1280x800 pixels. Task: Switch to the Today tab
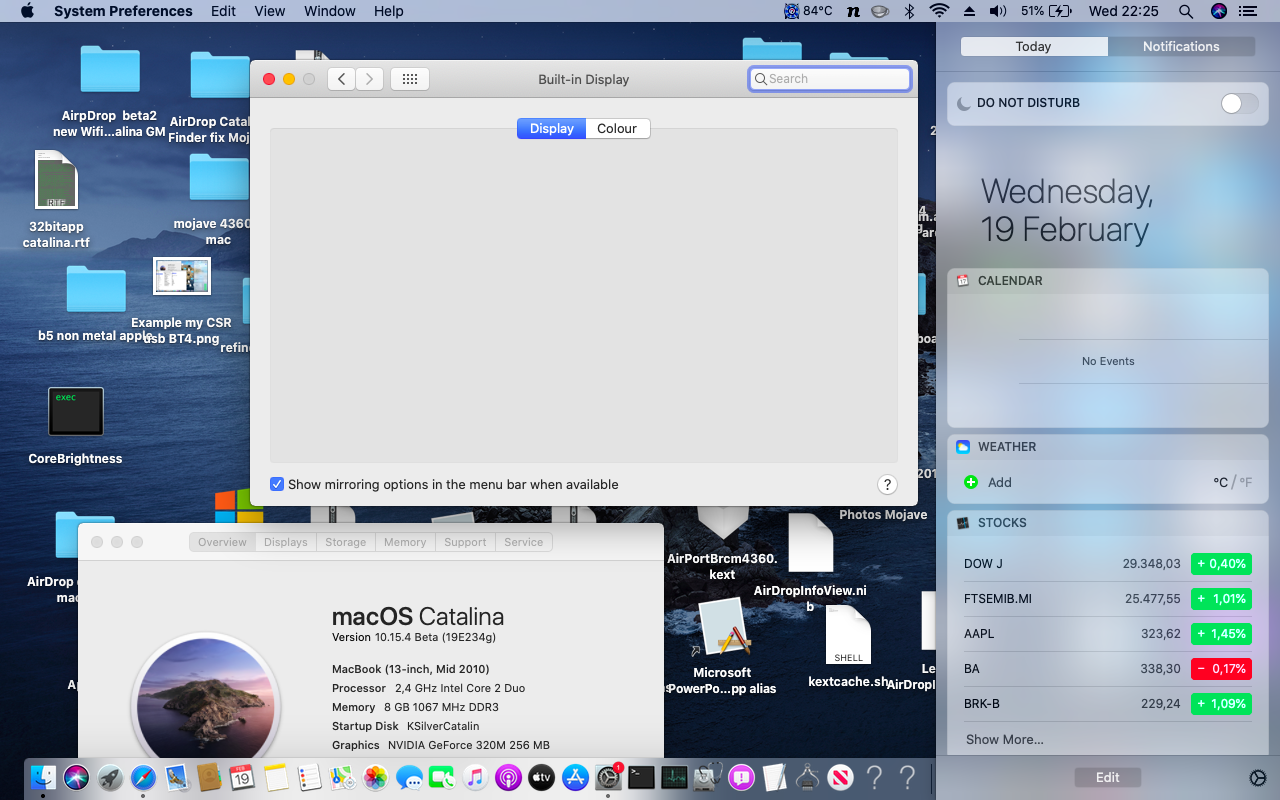pos(1033,46)
